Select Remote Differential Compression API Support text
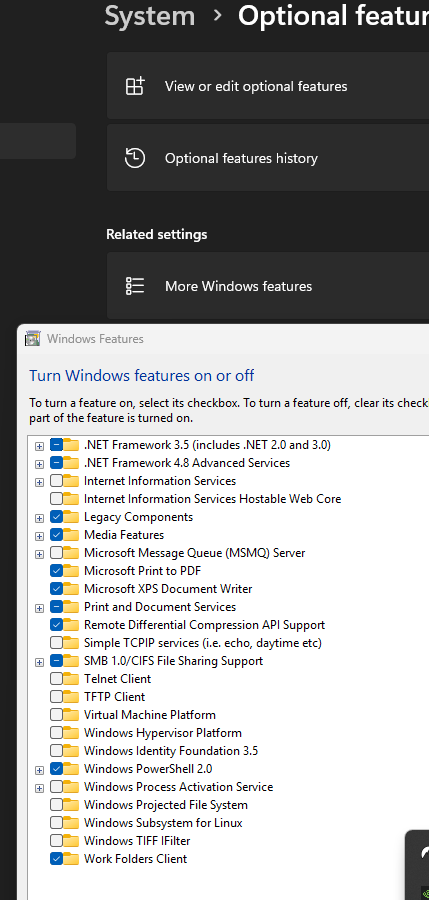429x900 pixels. (x=204, y=625)
